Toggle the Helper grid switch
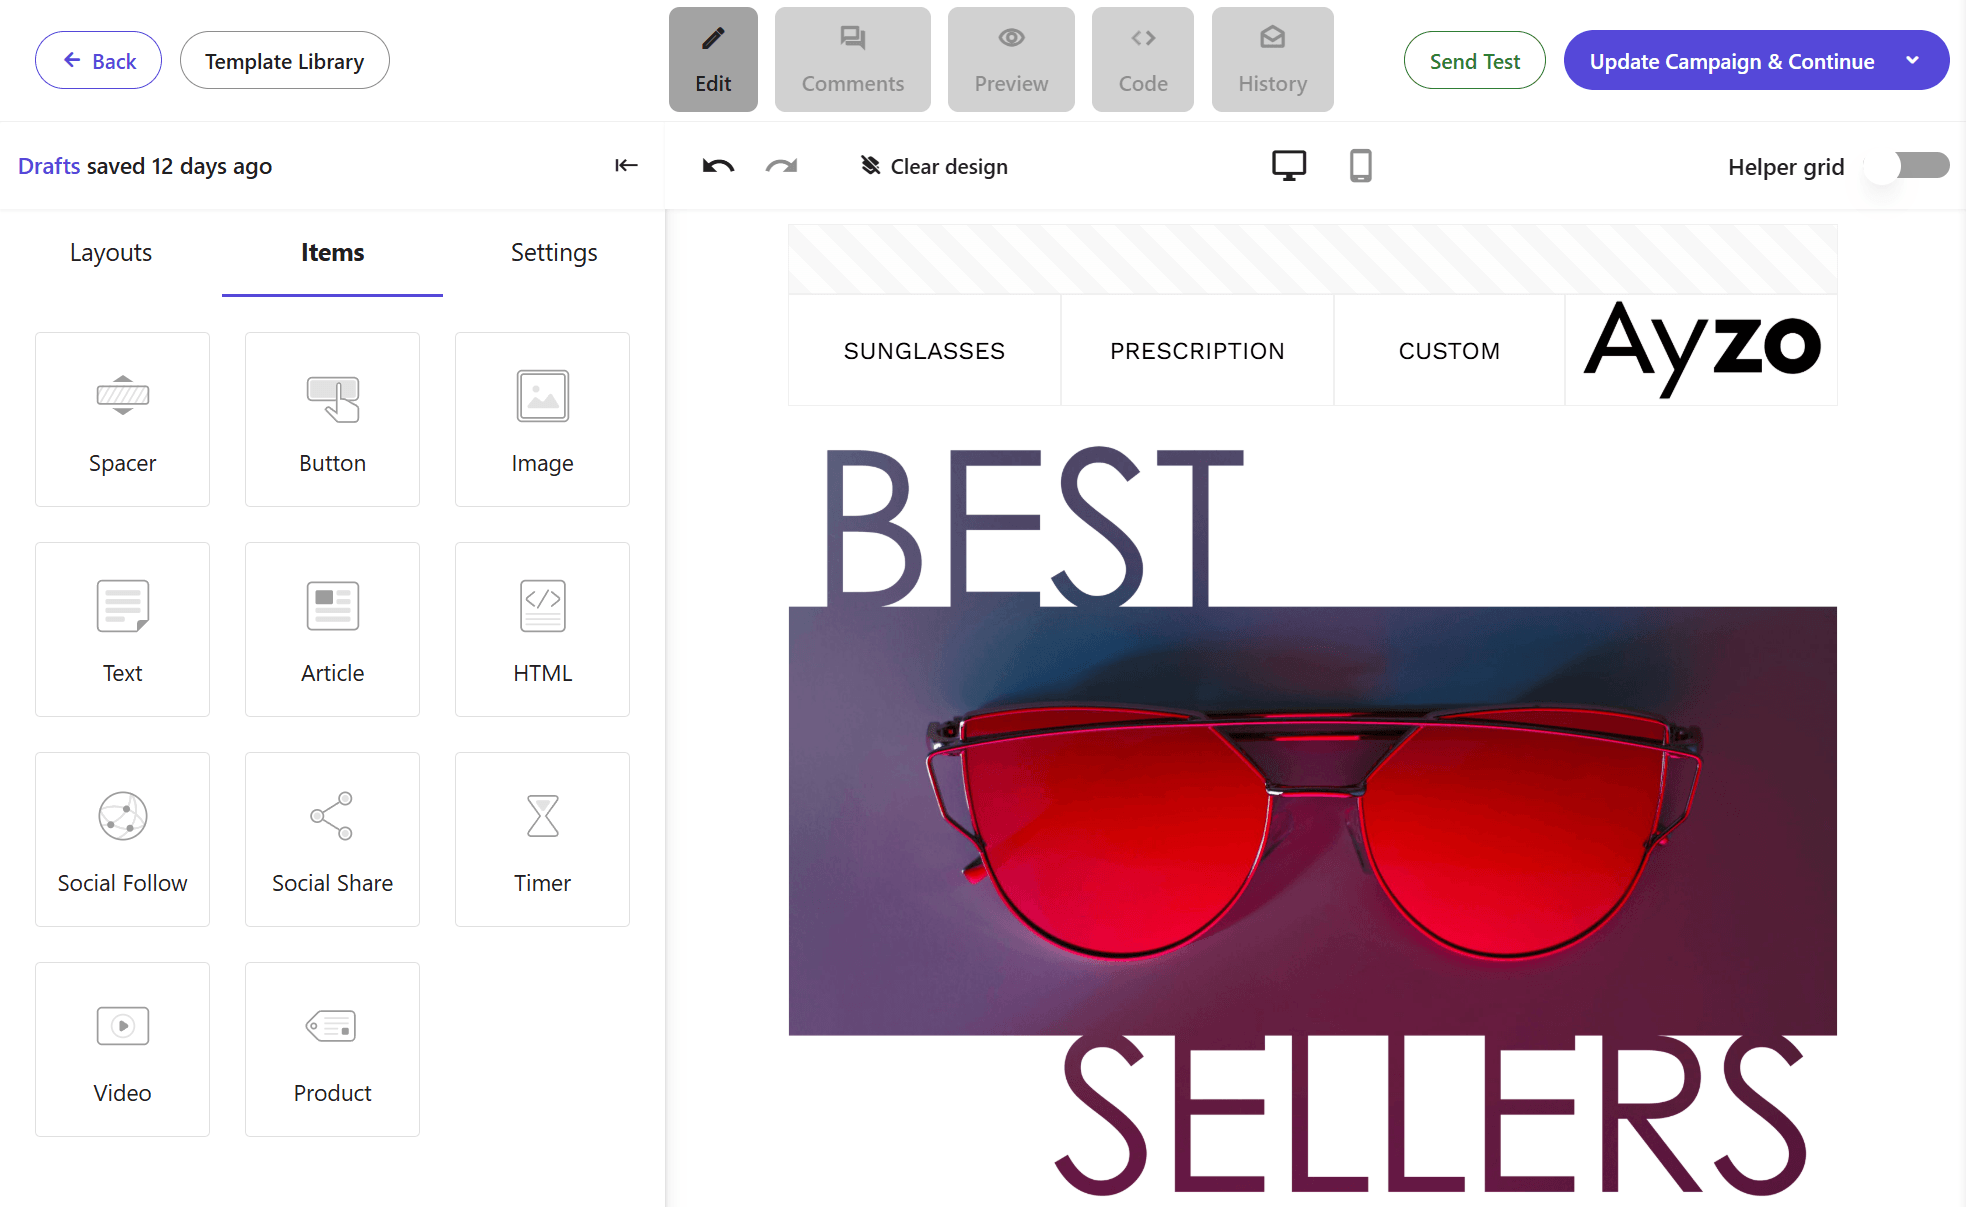 pyautogui.click(x=1908, y=166)
